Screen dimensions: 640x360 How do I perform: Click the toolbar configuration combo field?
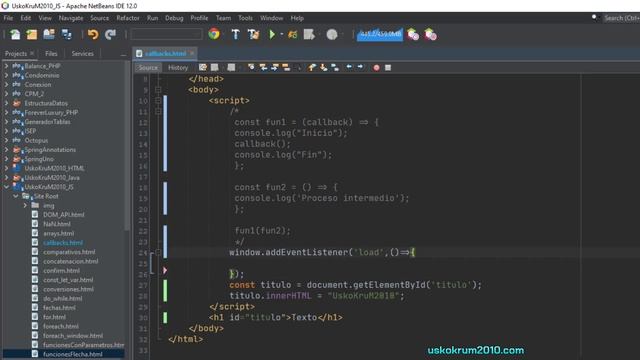167,35
